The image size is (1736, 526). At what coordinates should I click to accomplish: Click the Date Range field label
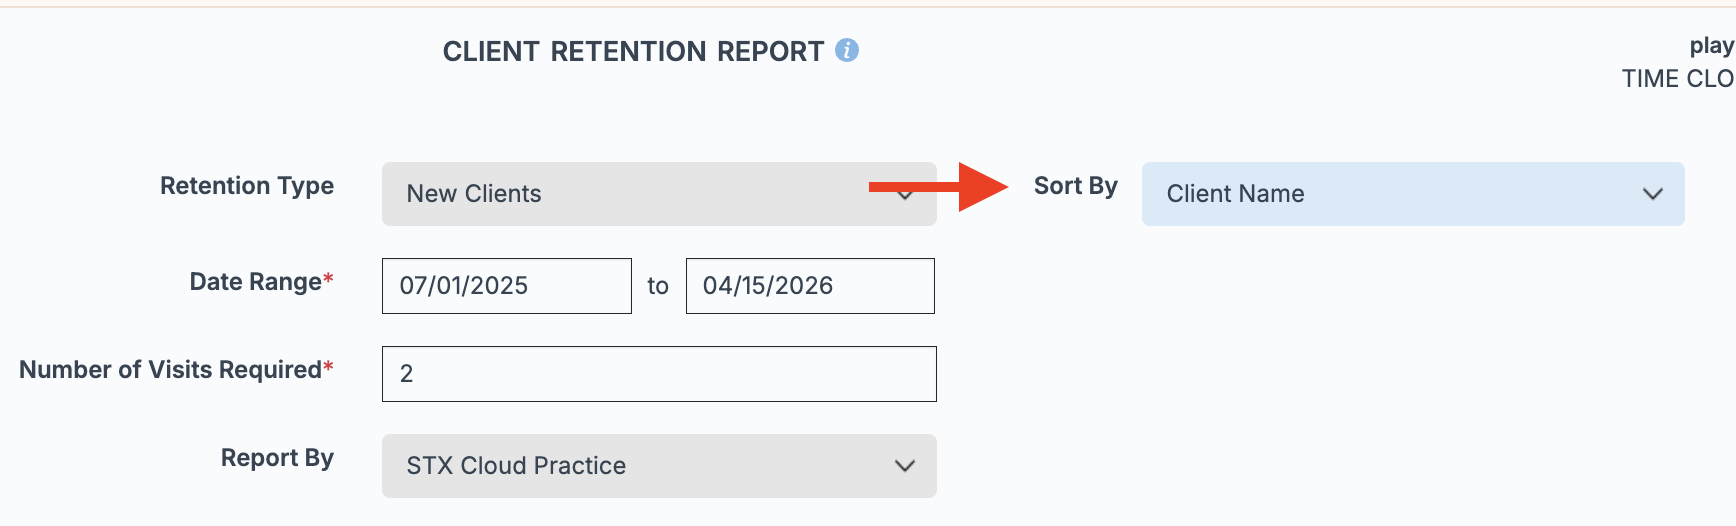[256, 282]
